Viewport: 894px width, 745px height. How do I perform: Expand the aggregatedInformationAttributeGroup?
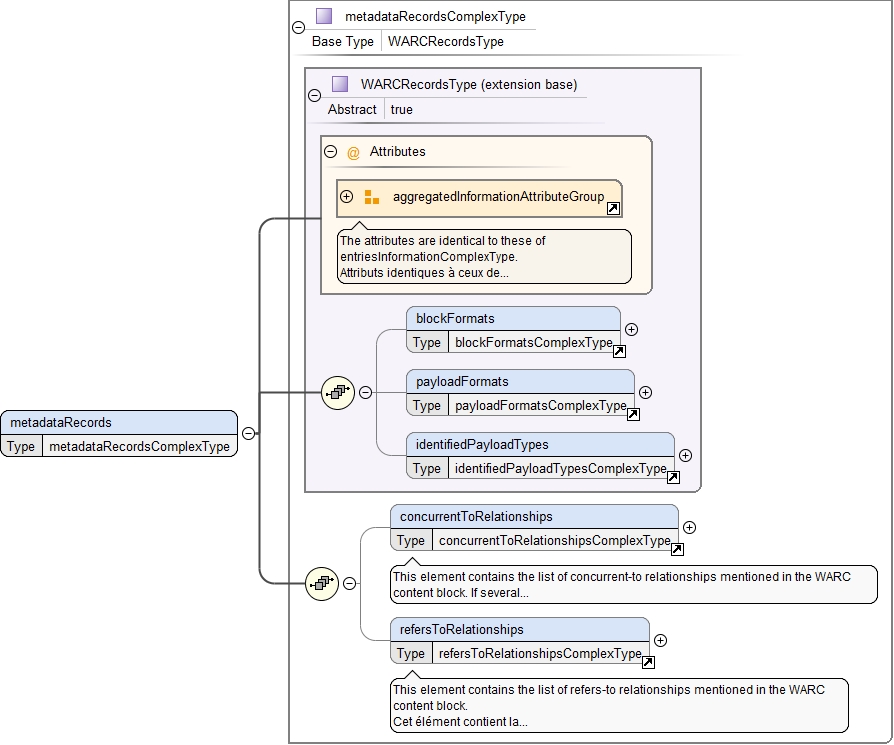[346, 197]
